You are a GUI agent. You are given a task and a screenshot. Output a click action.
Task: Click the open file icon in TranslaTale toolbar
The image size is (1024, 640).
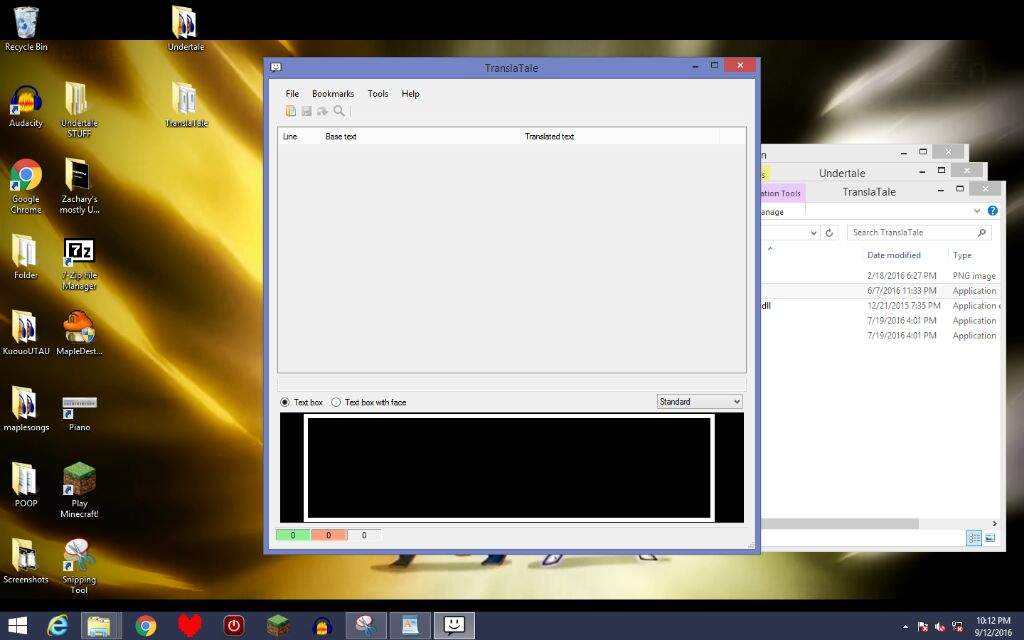click(x=291, y=111)
